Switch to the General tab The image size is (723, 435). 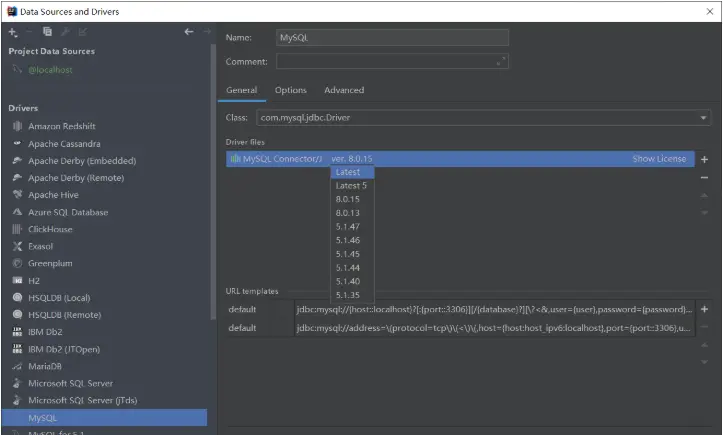click(242, 90)
